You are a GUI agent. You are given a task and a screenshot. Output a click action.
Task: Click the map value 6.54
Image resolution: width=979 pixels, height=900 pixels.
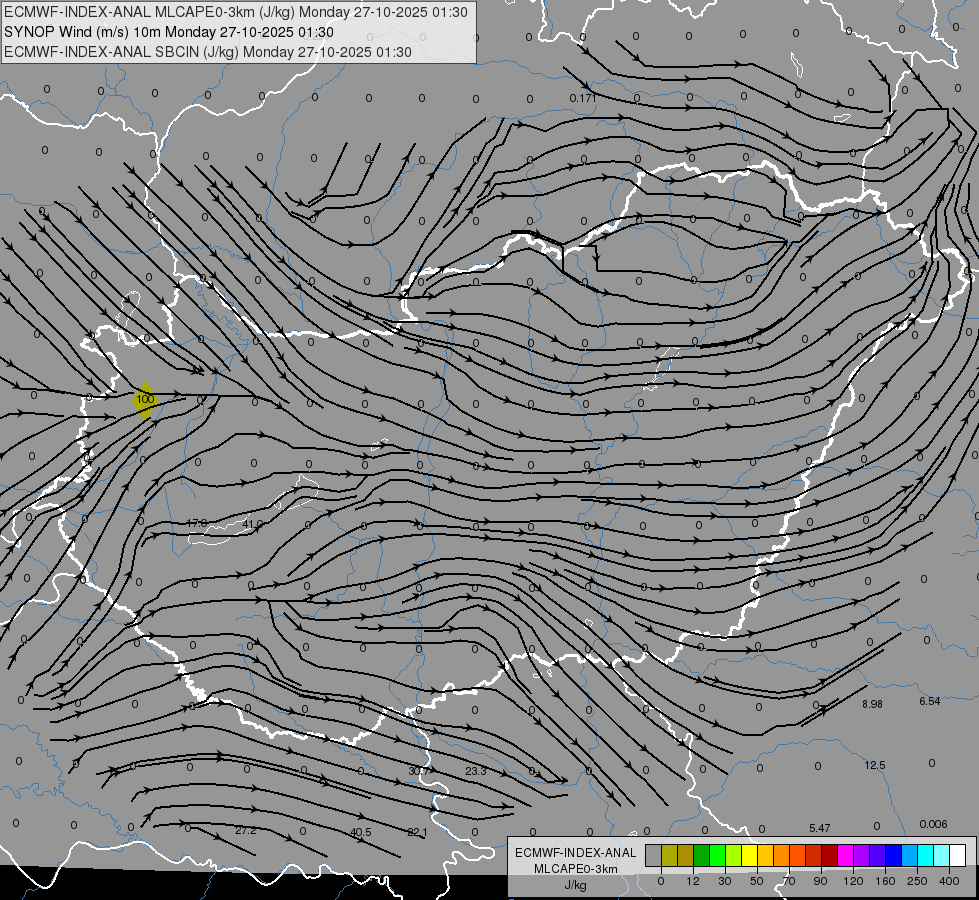[930, 701]
